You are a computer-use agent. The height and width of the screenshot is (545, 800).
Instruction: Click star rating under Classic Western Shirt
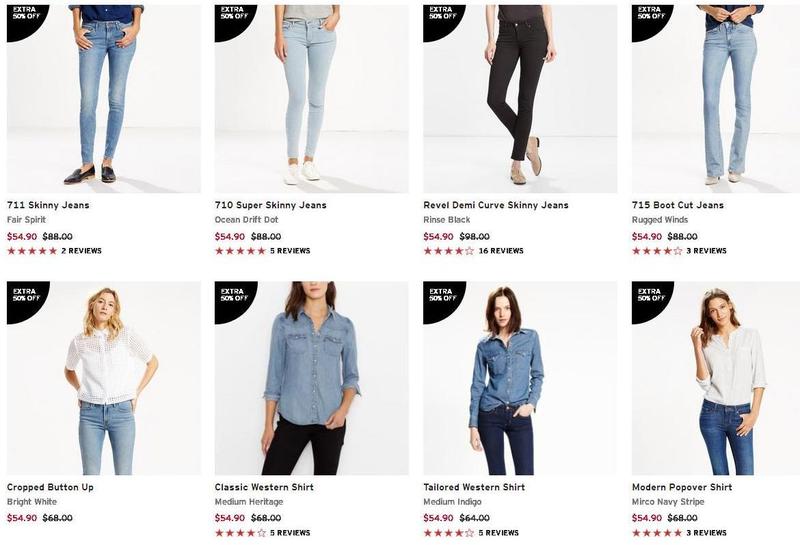(x=240, y=533)
